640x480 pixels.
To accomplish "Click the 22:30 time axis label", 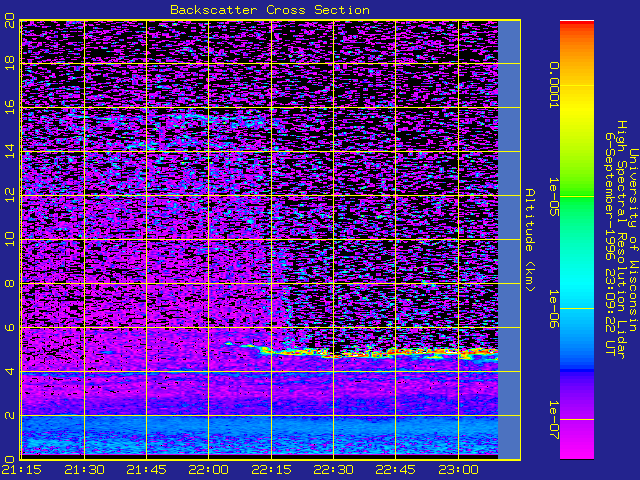I will coord(333,470).
